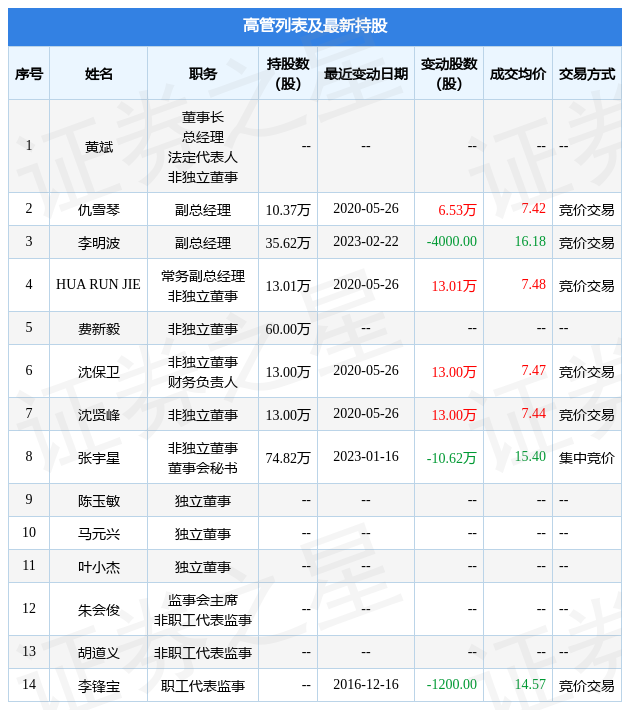Click the holding value 35.62万
This screenshot has width=622, height=710.
click(x=288, y=243)
